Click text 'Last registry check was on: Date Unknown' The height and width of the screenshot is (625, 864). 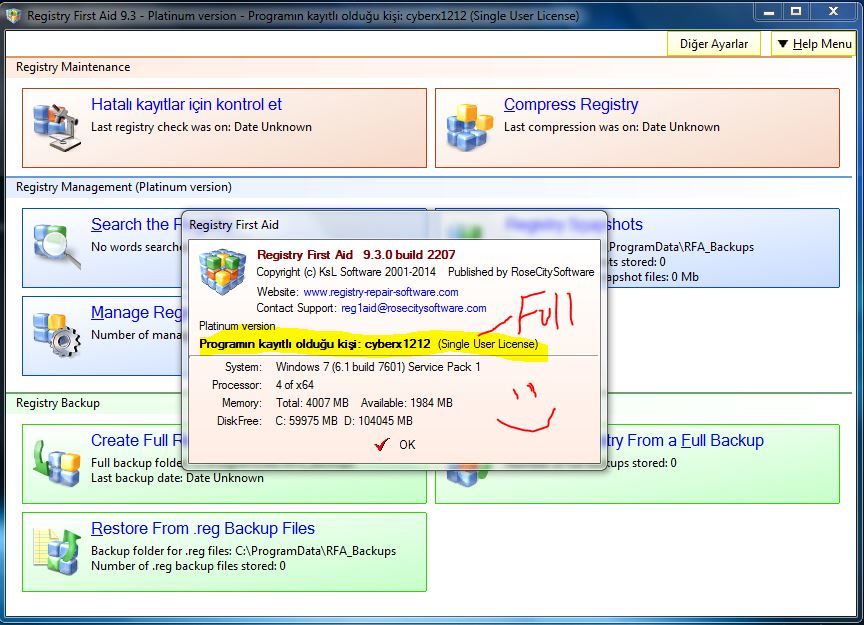point(201,127)
